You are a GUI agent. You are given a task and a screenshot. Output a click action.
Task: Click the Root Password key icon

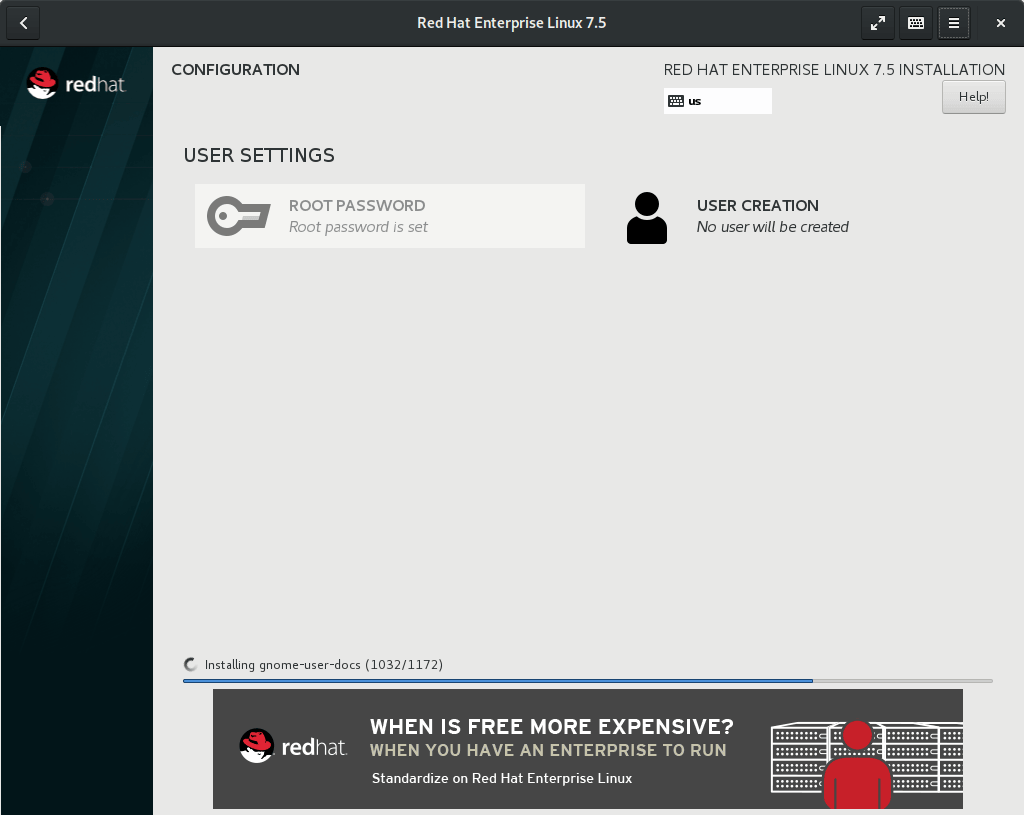(238, 216)
